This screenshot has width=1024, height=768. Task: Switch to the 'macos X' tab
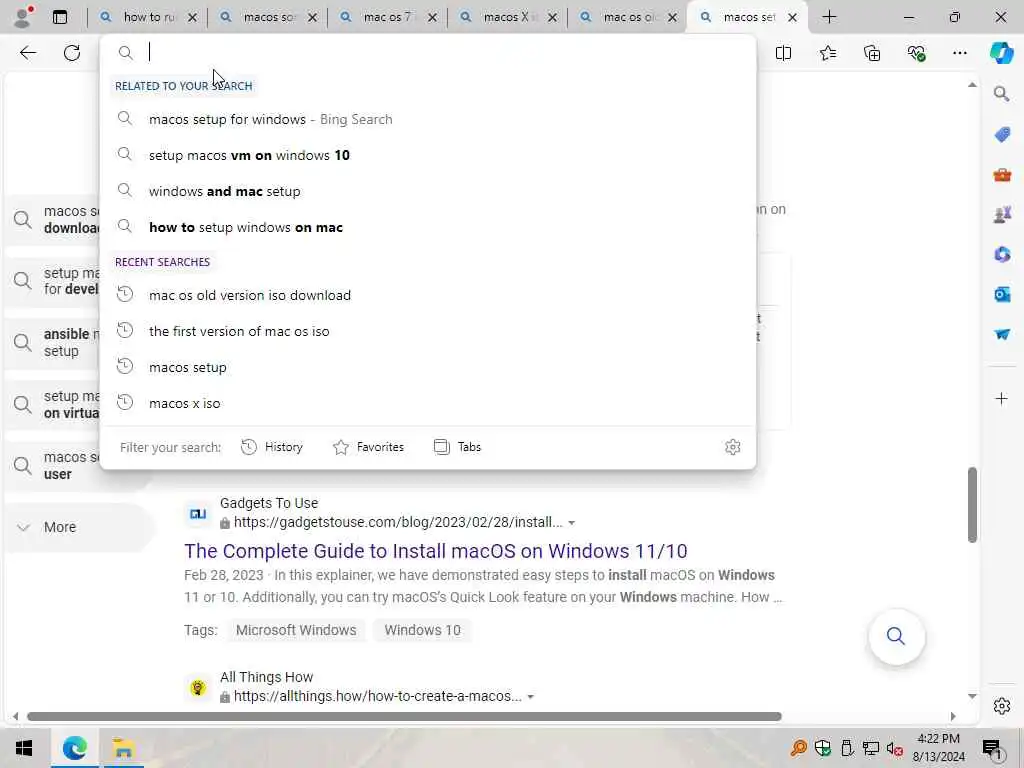508,17
